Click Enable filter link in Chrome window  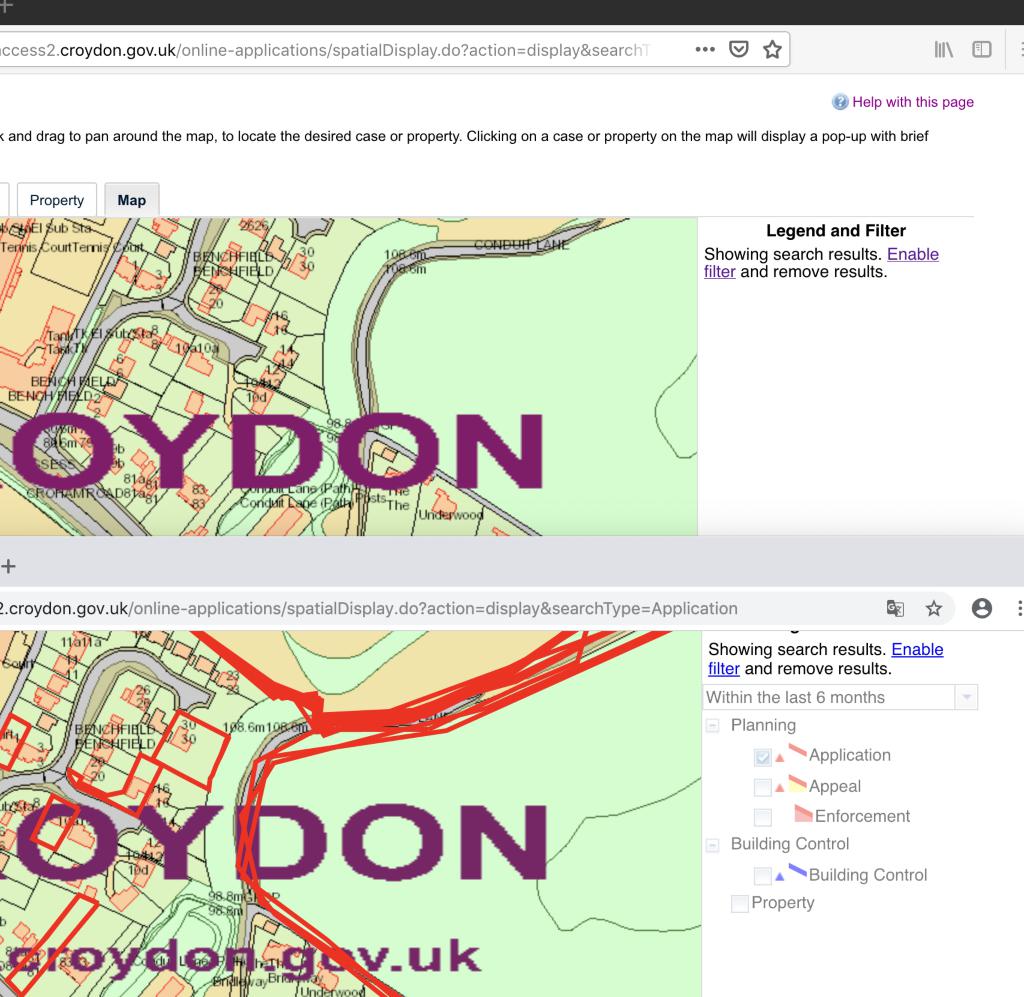917,649
